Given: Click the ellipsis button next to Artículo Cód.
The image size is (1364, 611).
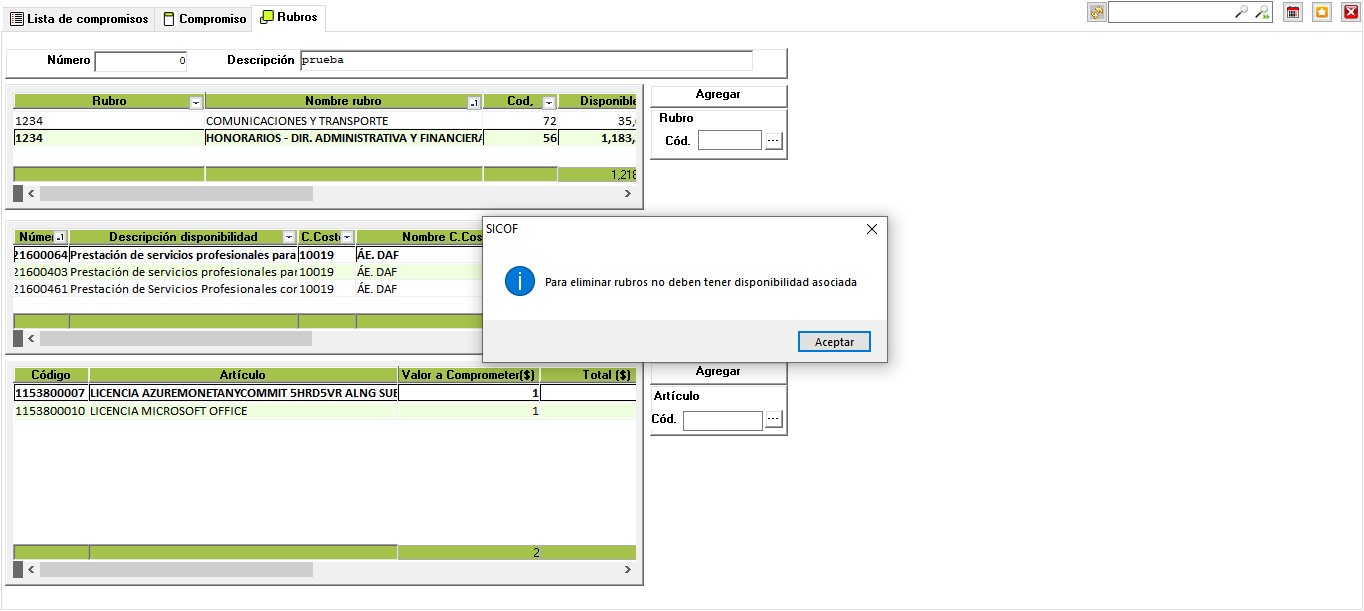Looking at the screenshot, I should pos(774,420).
